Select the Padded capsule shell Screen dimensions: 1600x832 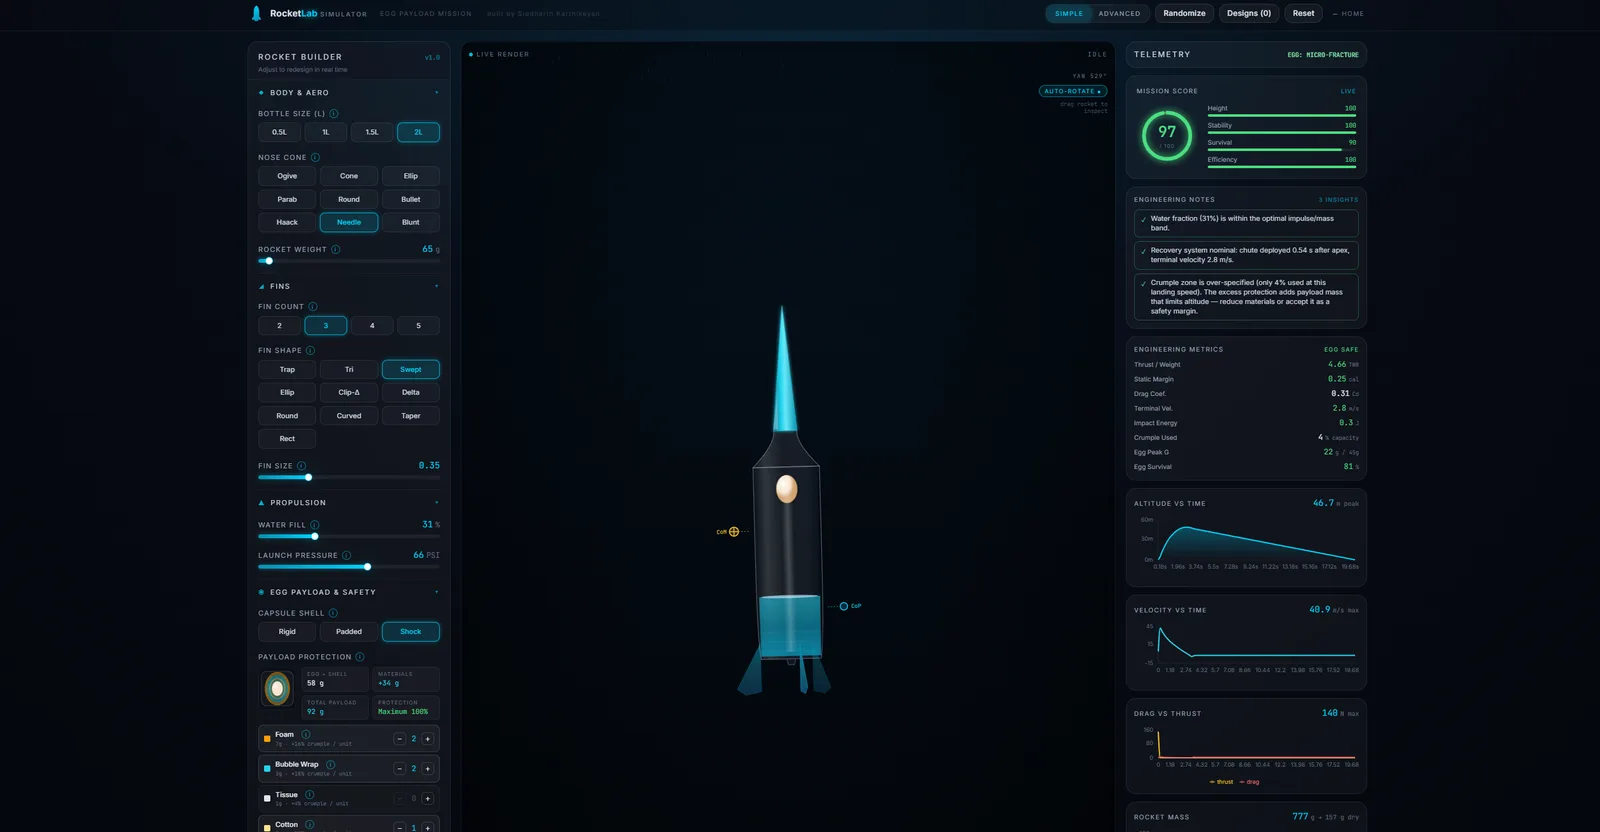click(349, 632)
